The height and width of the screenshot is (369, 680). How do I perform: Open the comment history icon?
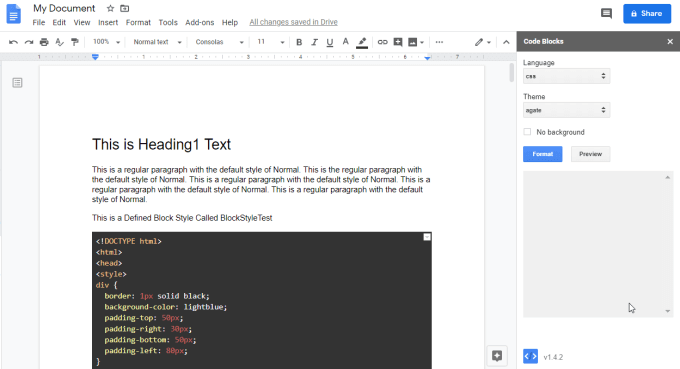point(606,13)
